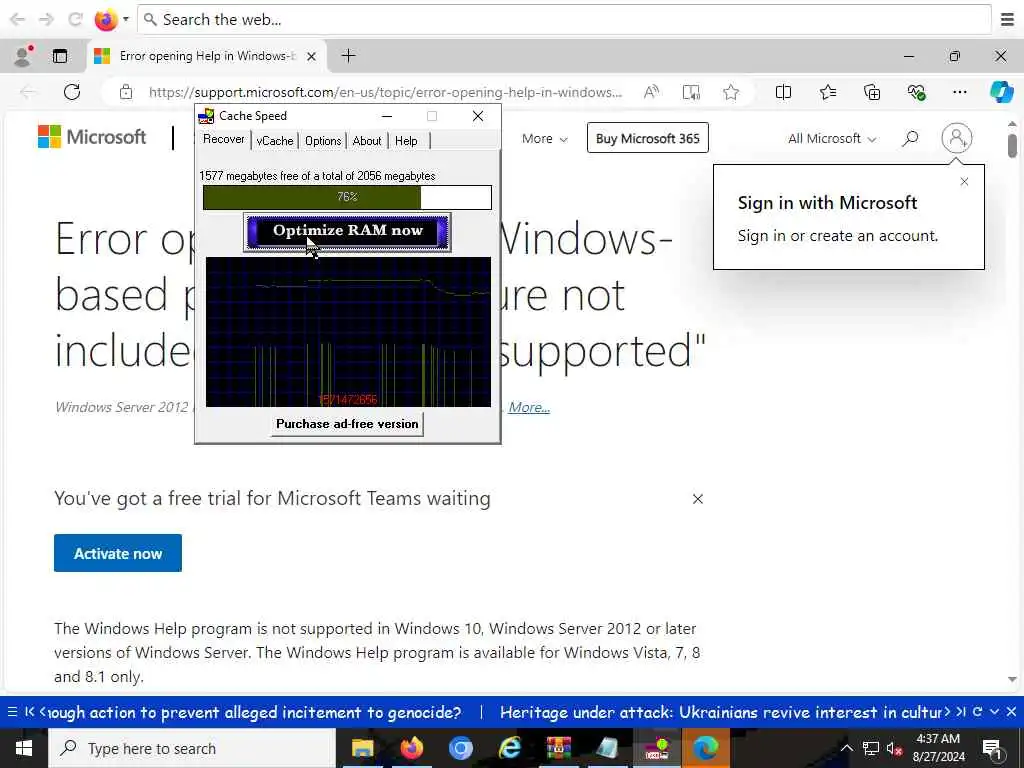1024x768 pixels.
Task: Open Edge Settings and more ellipsis
Action: click(959, 92)
